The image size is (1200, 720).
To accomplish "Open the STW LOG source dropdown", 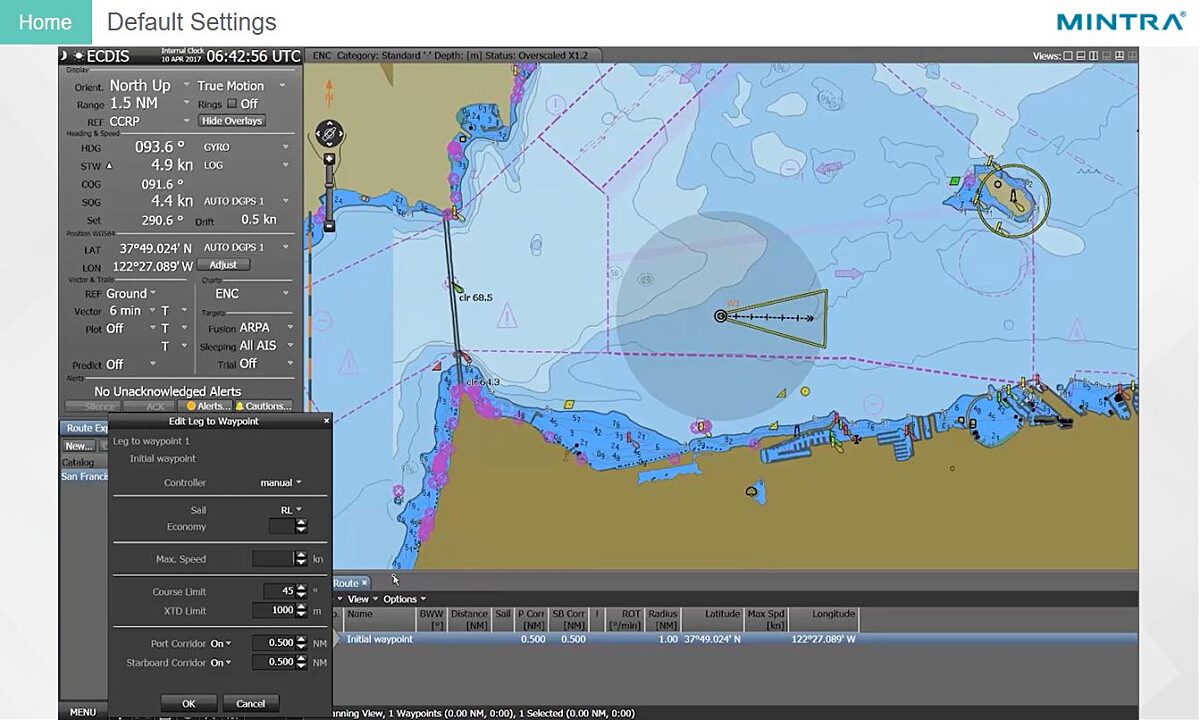I will (246, 165).
